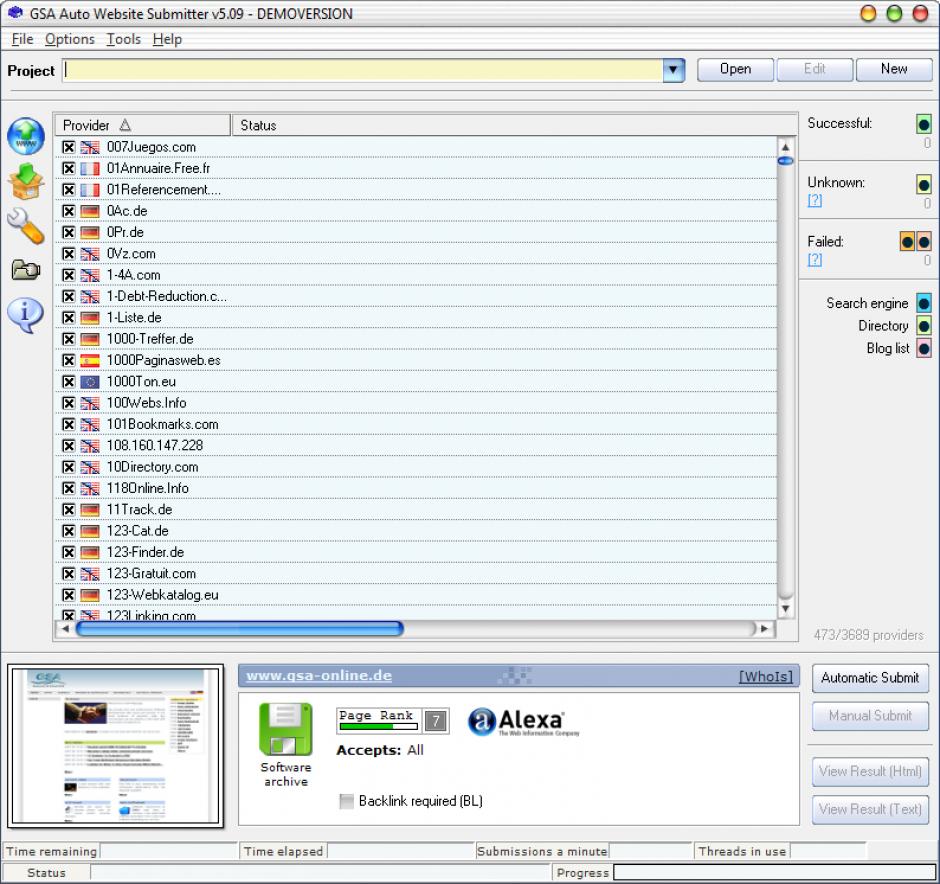Click the Search engine blue swatch
Screen dimensions: 940x884
(x=924, y=303)
